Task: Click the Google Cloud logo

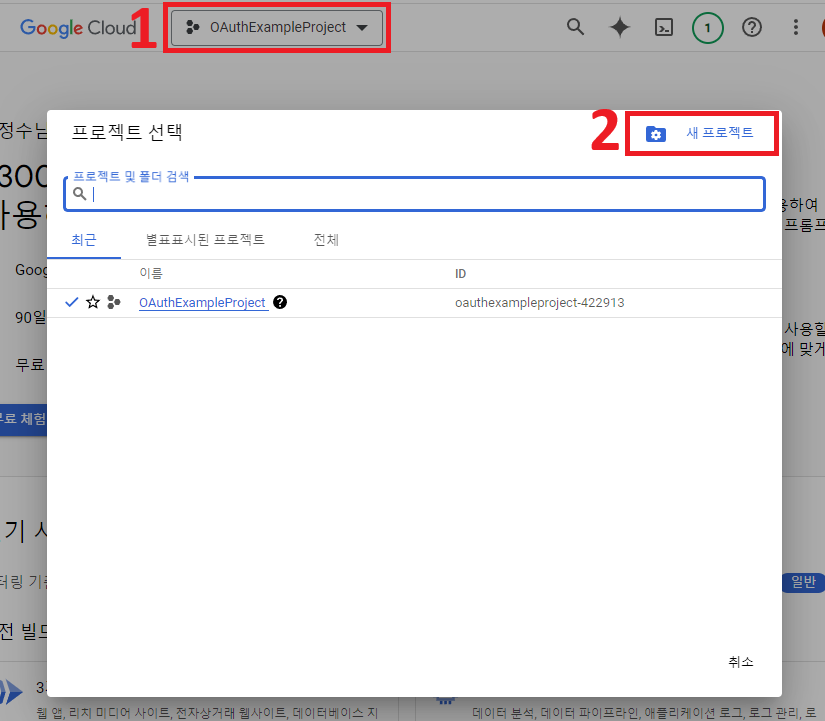Action: coord(78,27)
